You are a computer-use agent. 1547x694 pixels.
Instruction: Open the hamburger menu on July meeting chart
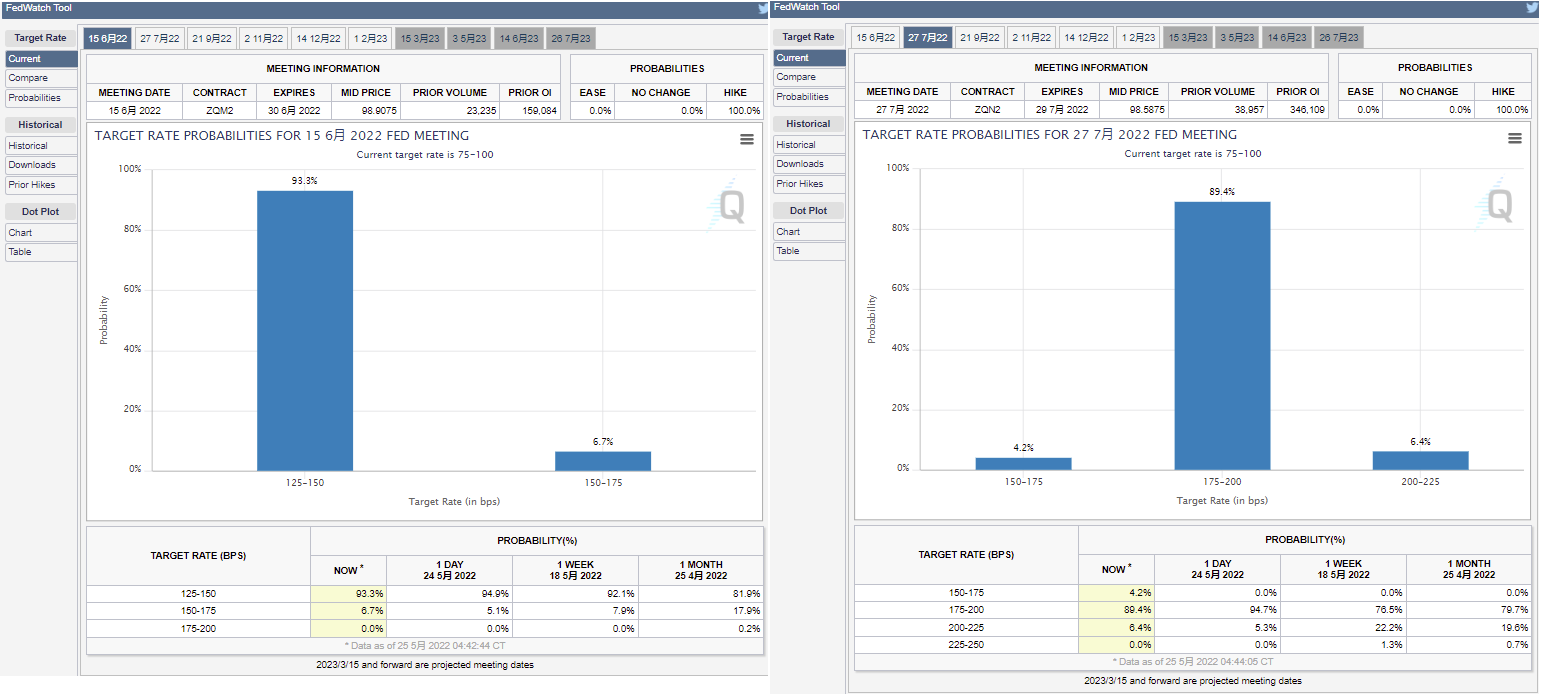point(1514,138)
